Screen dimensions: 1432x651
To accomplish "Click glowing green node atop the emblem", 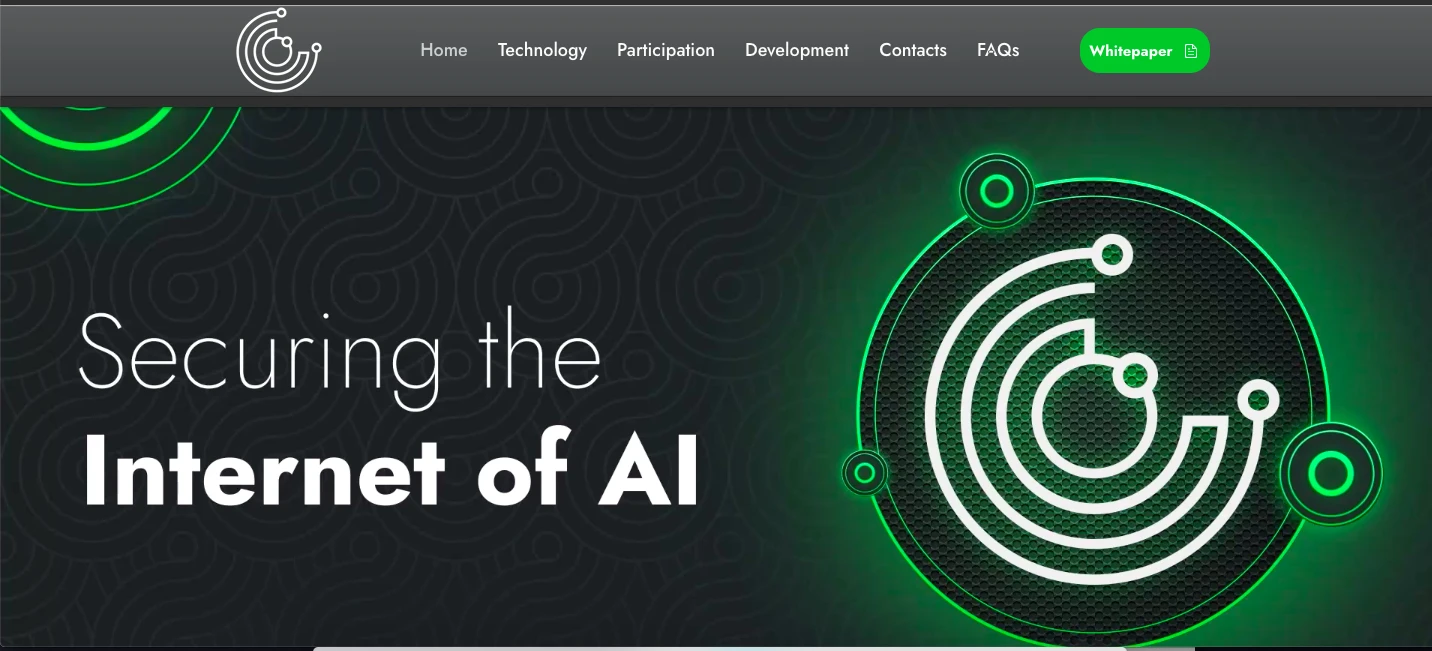I will pyautogui.click(x=996, y=191).
